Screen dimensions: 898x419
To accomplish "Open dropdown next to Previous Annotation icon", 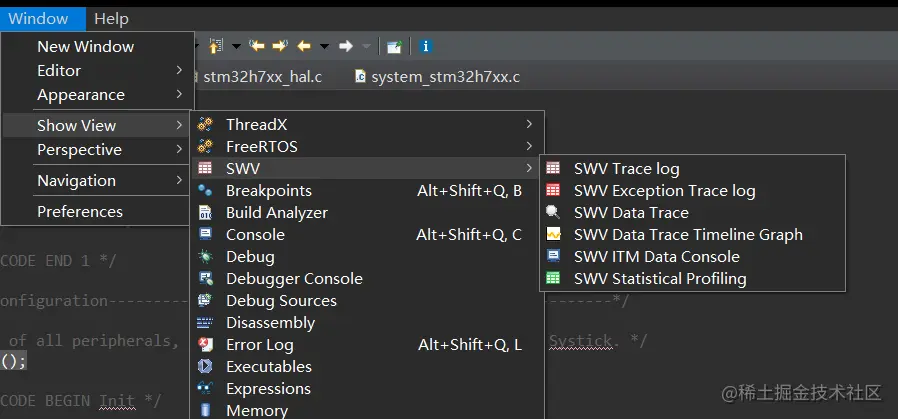I will point(236,46).
